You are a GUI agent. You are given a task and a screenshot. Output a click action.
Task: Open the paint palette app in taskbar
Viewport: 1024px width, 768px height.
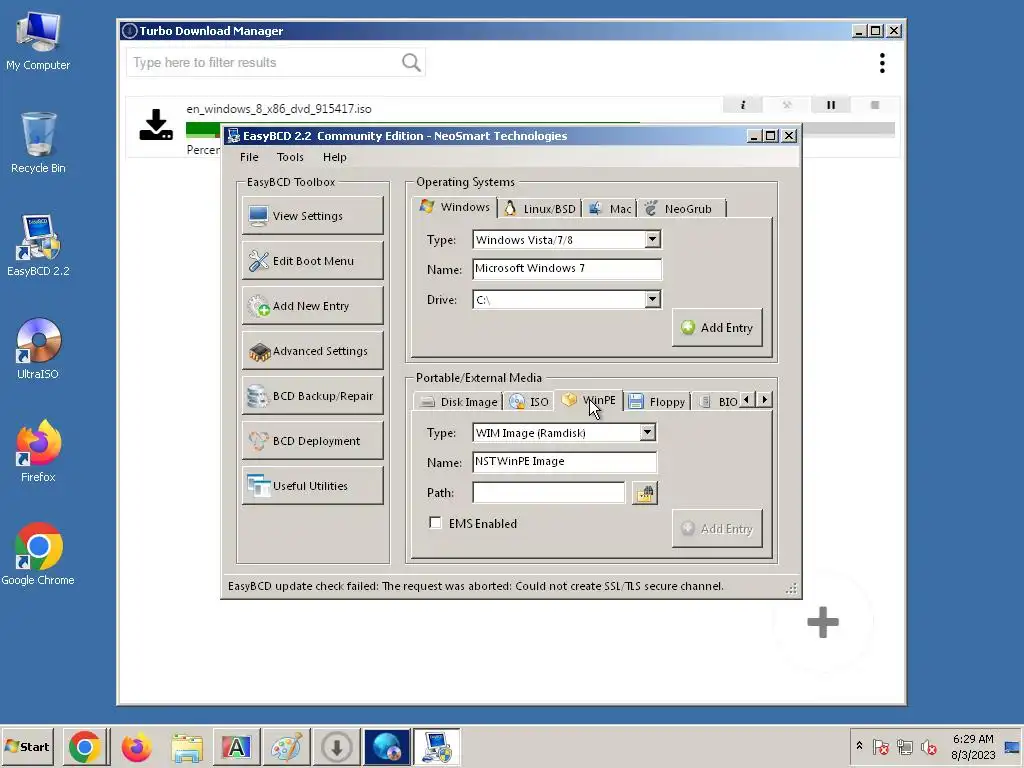pos(286,747)
